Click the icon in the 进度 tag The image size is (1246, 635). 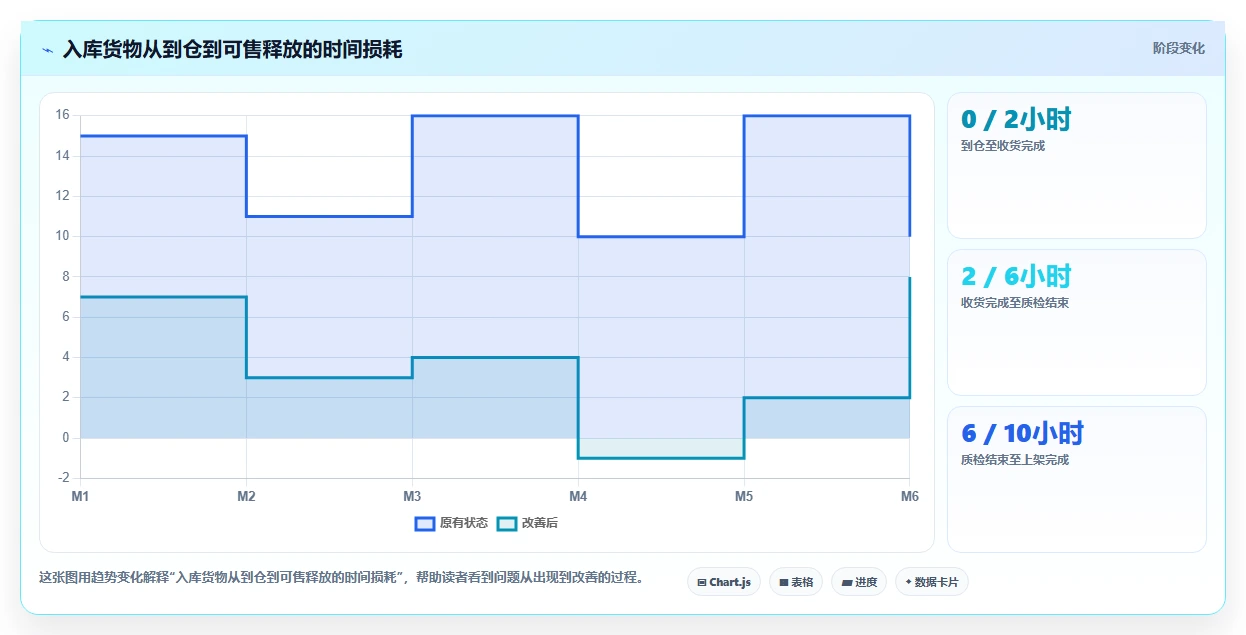(x=847, y=582)
